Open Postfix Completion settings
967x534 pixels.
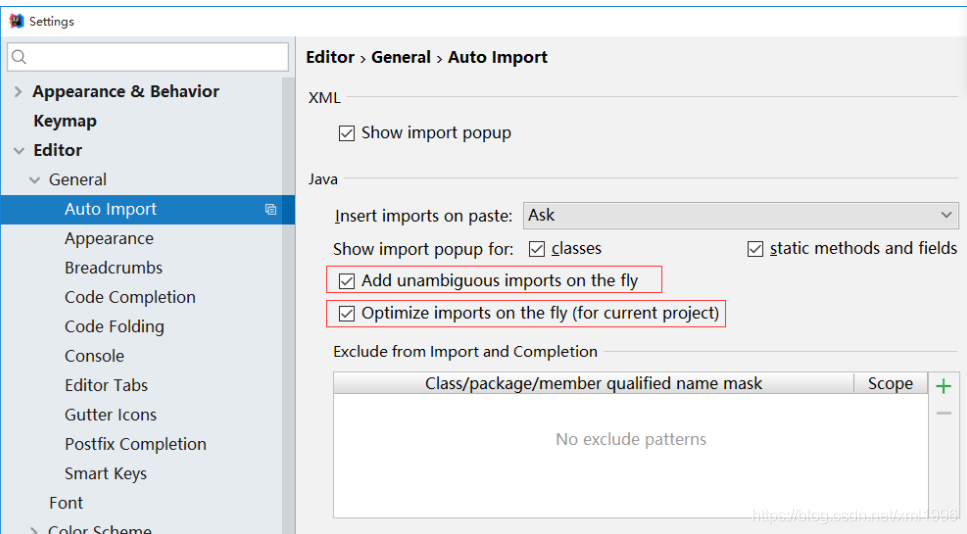(x=136, y=444)
